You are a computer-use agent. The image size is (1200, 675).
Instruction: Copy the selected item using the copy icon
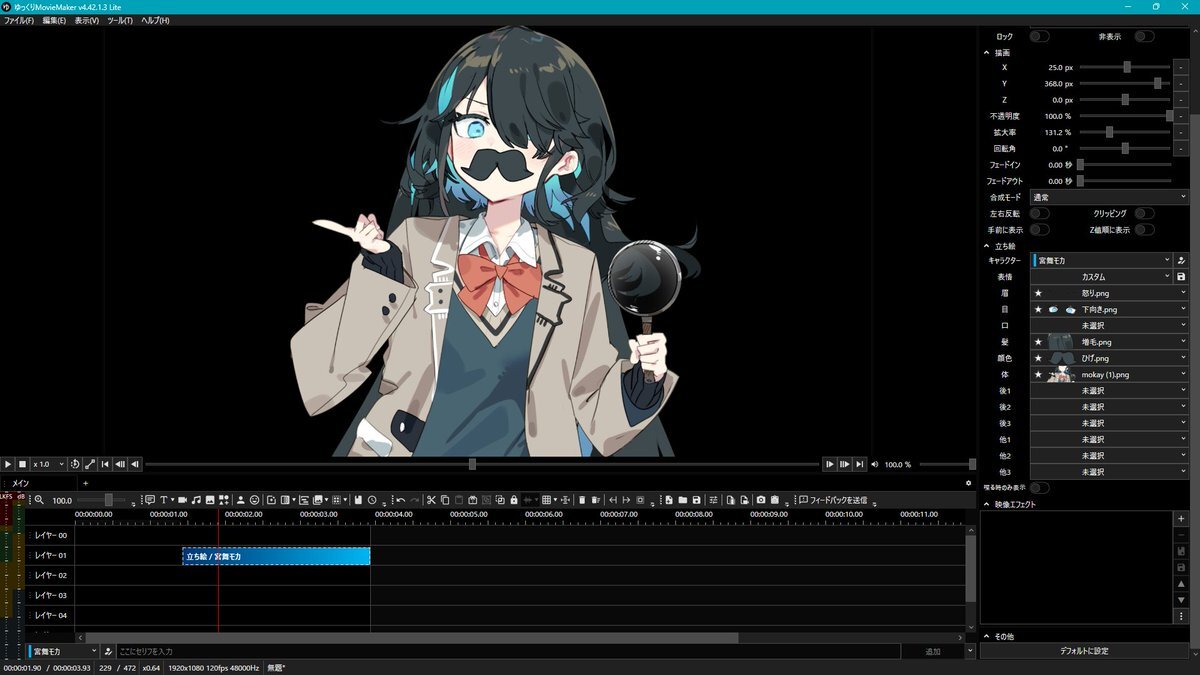445,499
